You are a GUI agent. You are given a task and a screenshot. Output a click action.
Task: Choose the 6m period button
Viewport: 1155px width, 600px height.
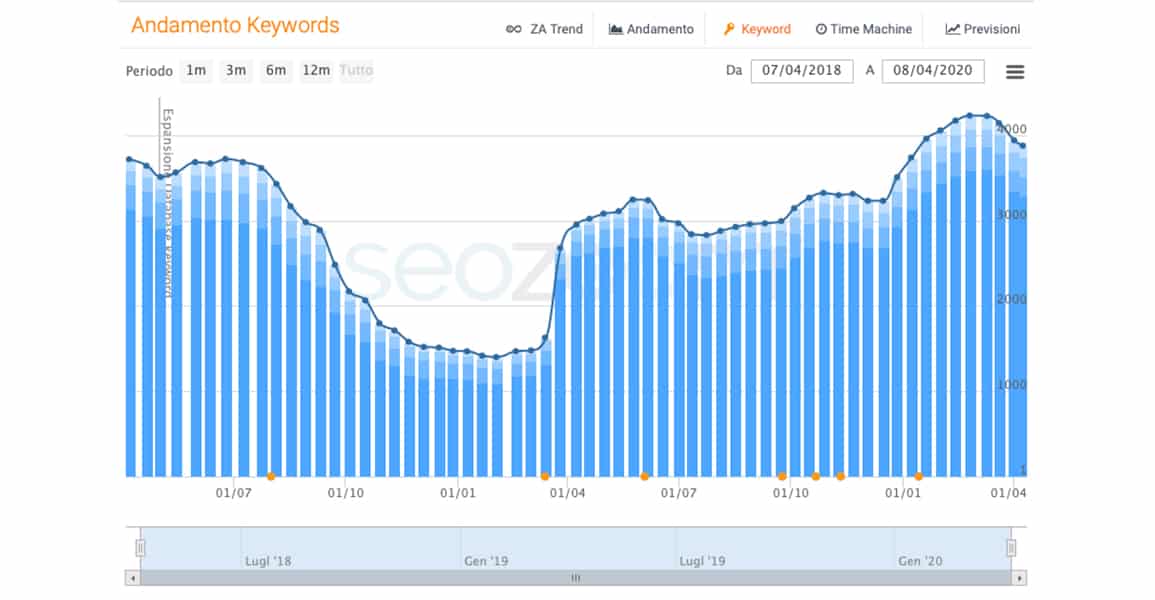[275, 71]
